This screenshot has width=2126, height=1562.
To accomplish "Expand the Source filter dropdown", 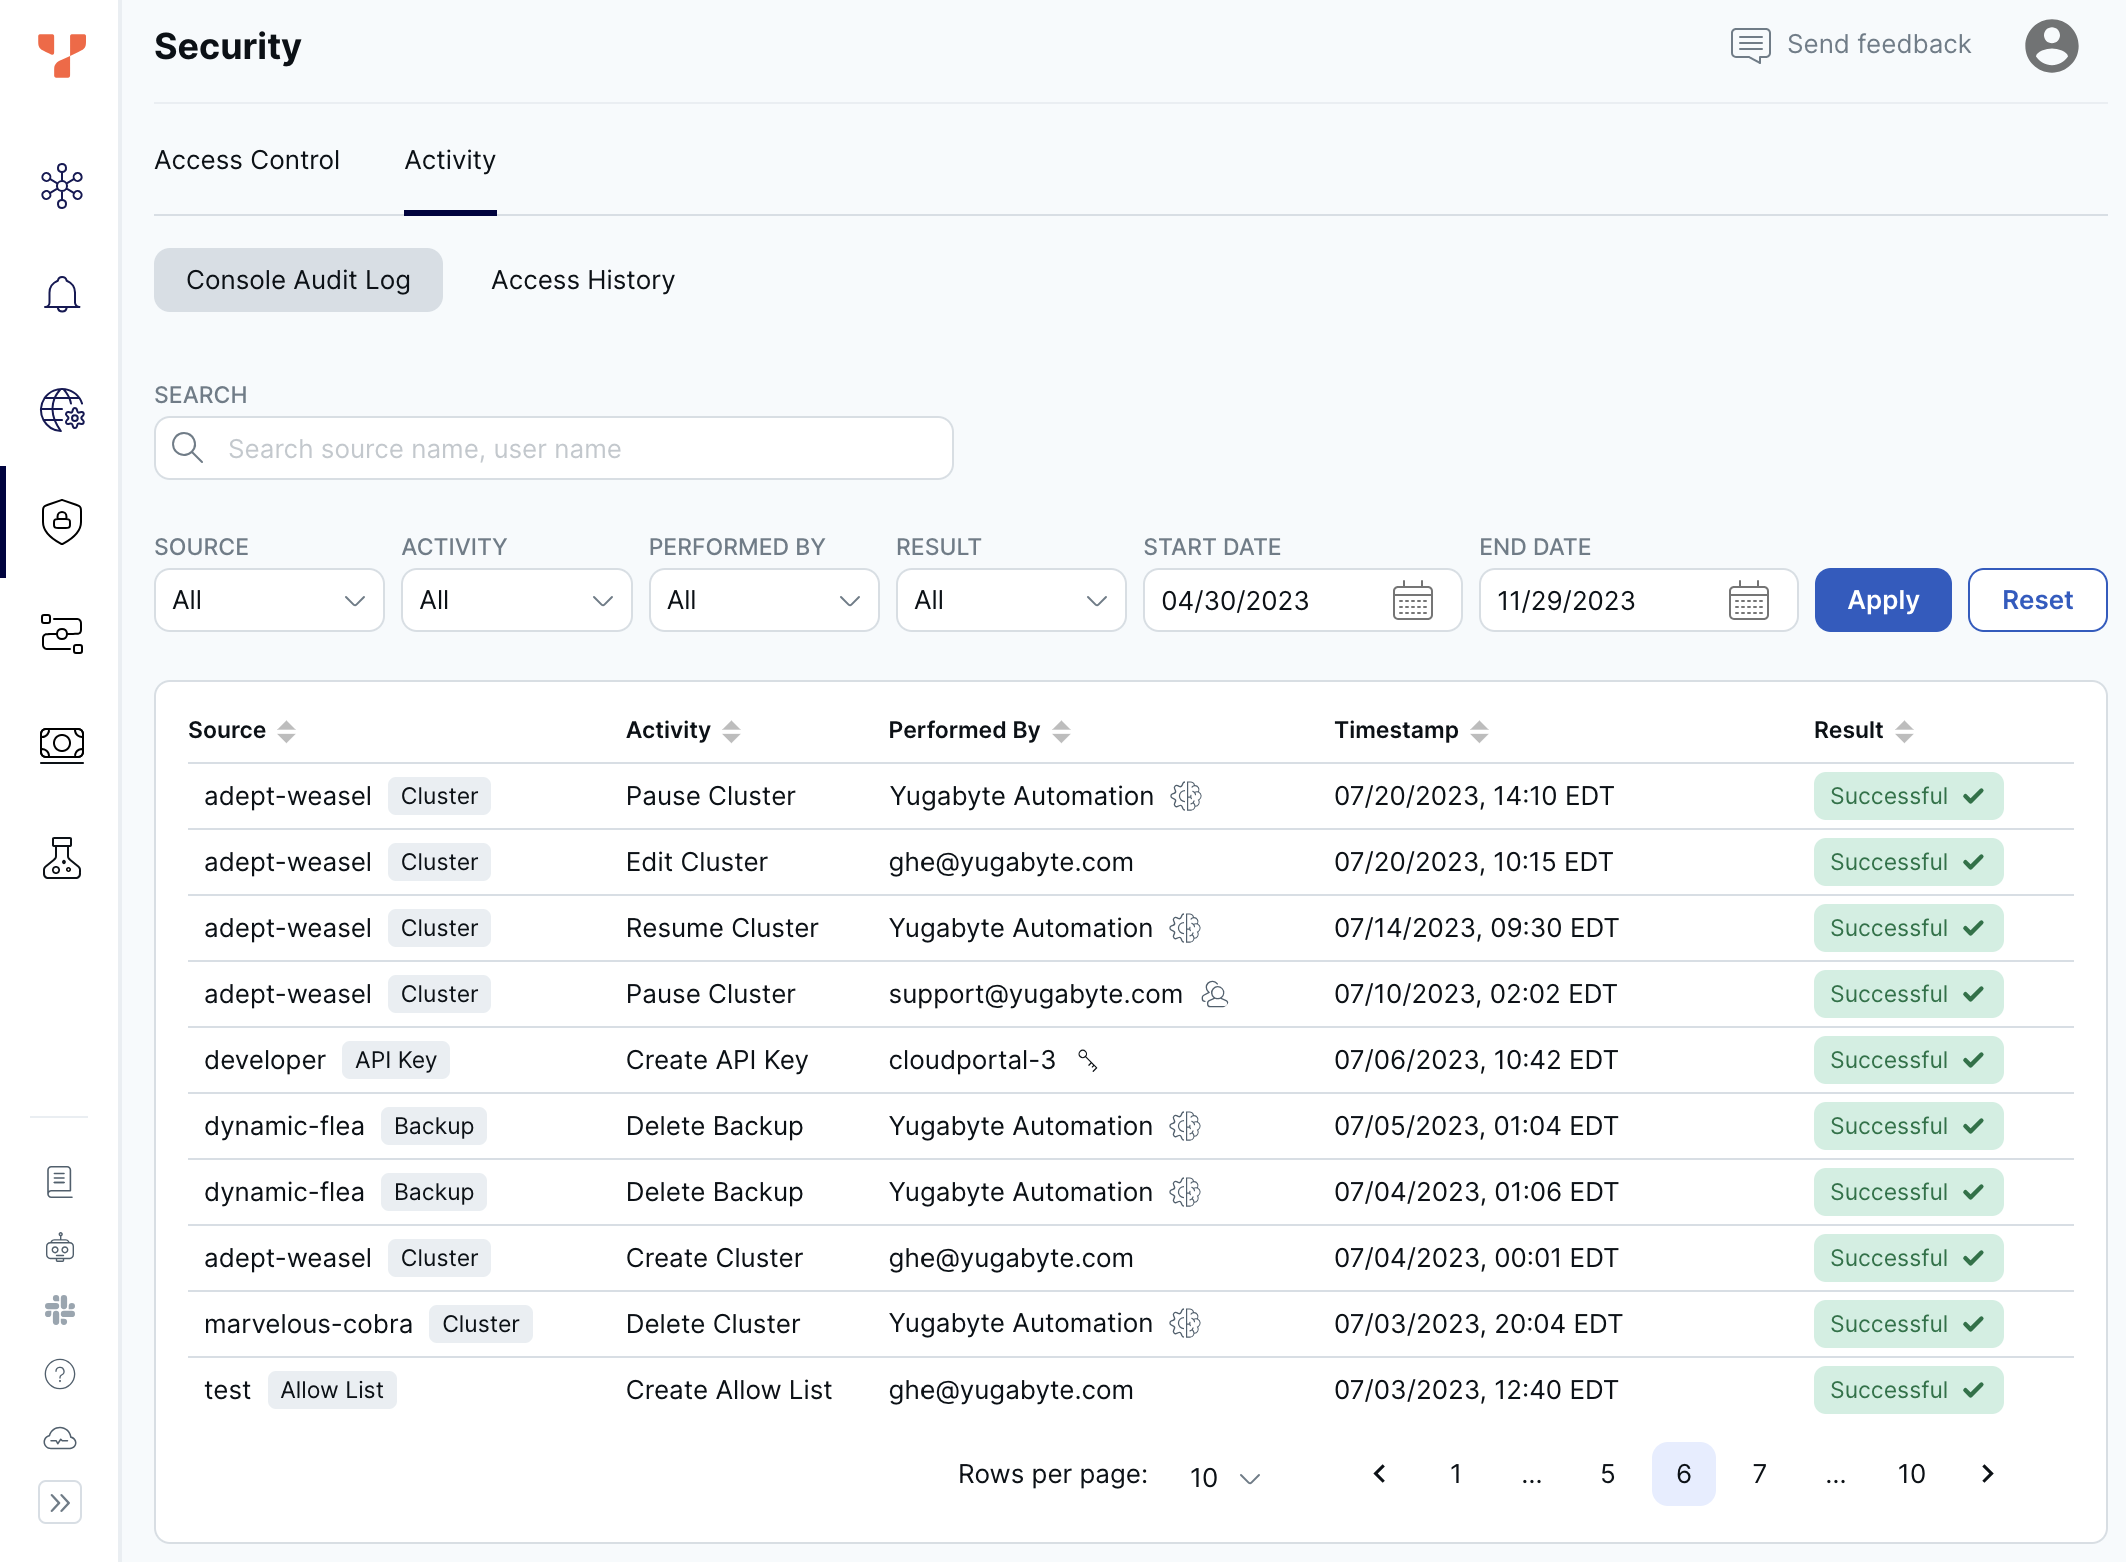I will [x=269, y=600].
